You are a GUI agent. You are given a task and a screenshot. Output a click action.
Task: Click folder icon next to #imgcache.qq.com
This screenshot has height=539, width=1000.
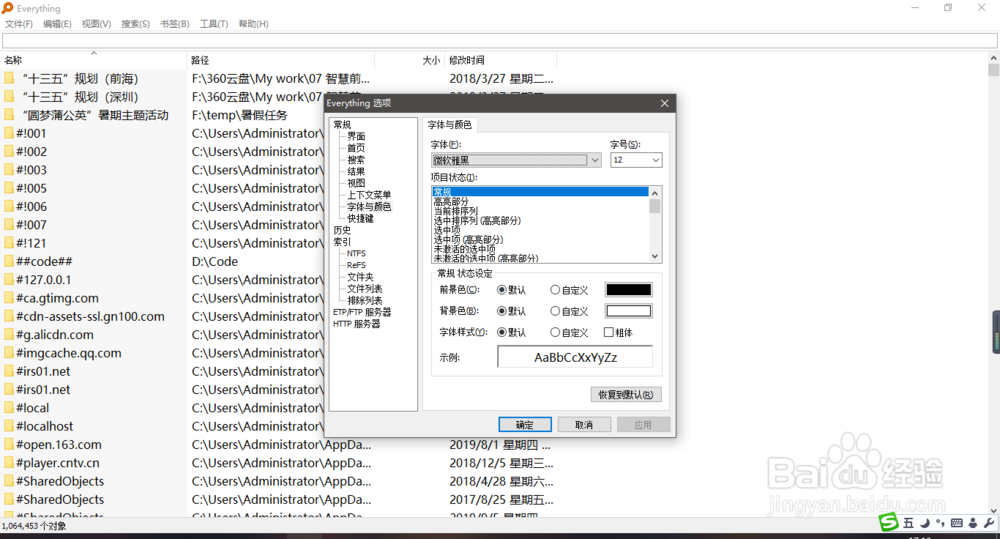pos(9,353)
